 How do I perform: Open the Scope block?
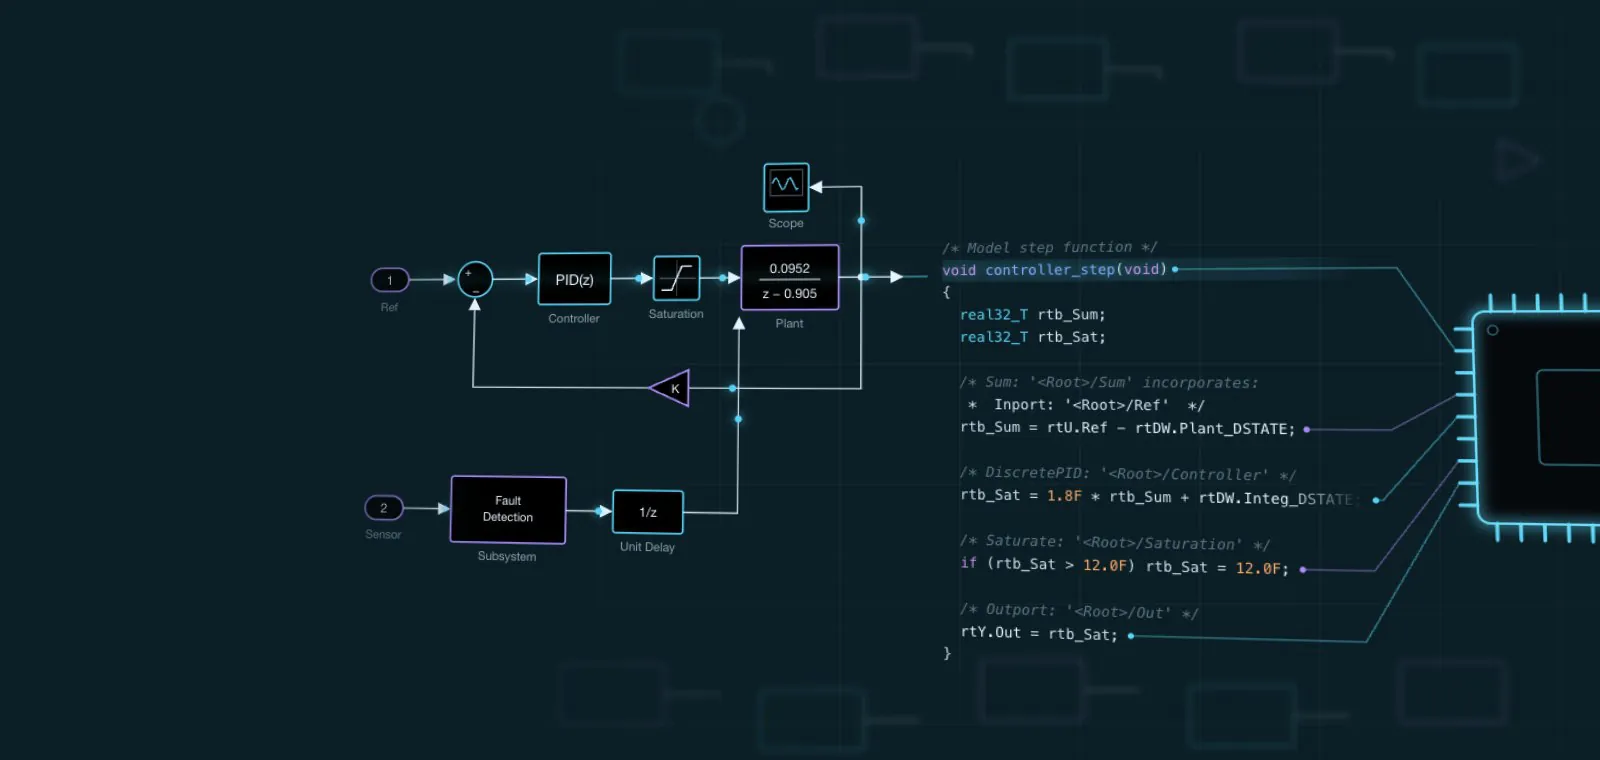click(x=786, y=187)
